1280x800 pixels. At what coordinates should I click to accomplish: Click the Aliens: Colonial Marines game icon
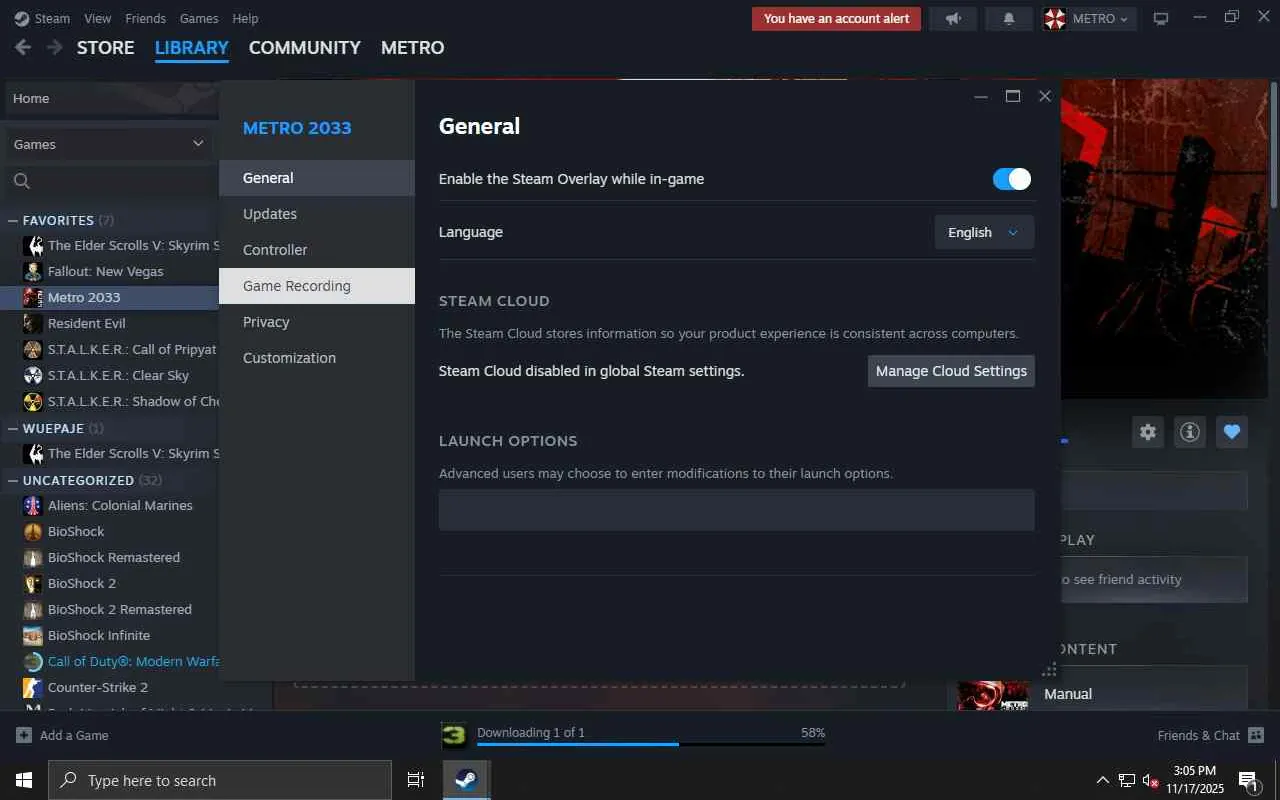pyautogui.click(x=33, y=506)
